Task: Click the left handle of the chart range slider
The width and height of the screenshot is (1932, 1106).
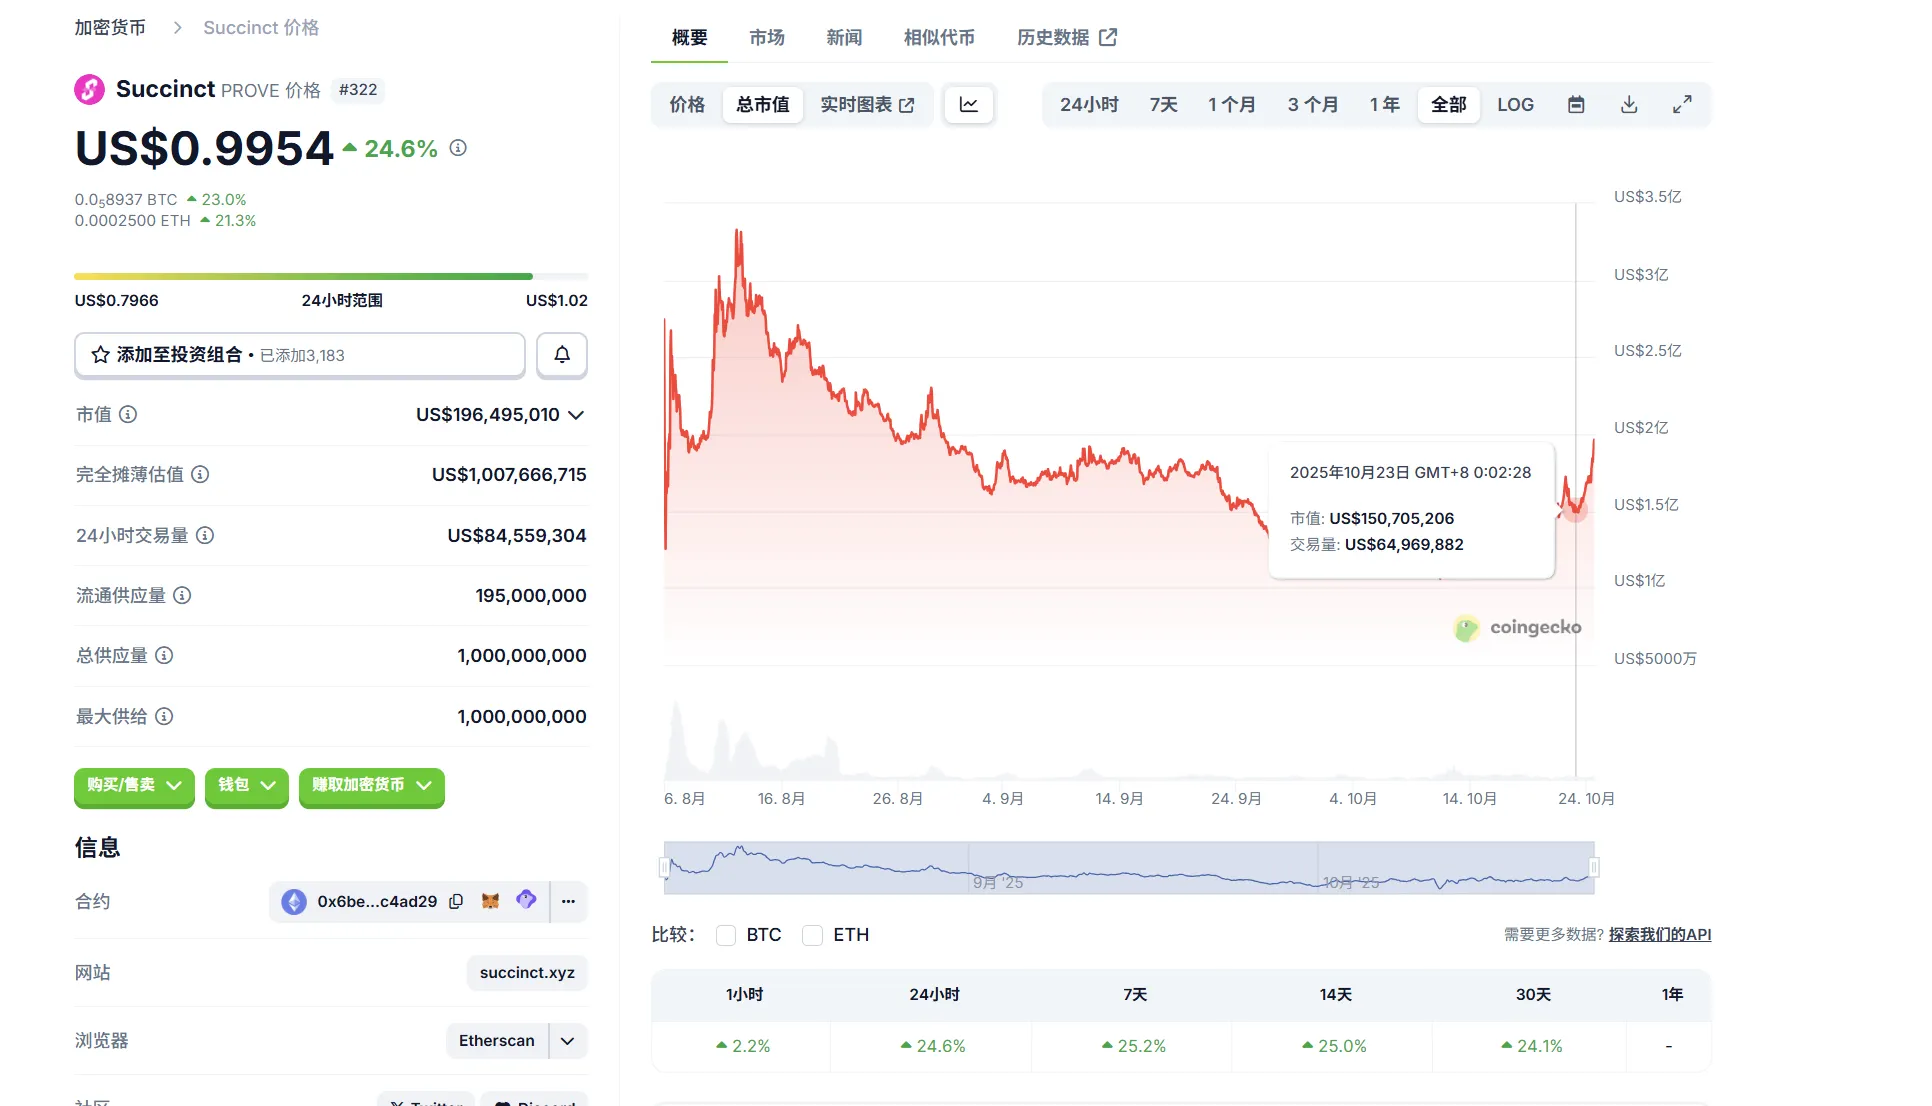Action: click(664, 867)
